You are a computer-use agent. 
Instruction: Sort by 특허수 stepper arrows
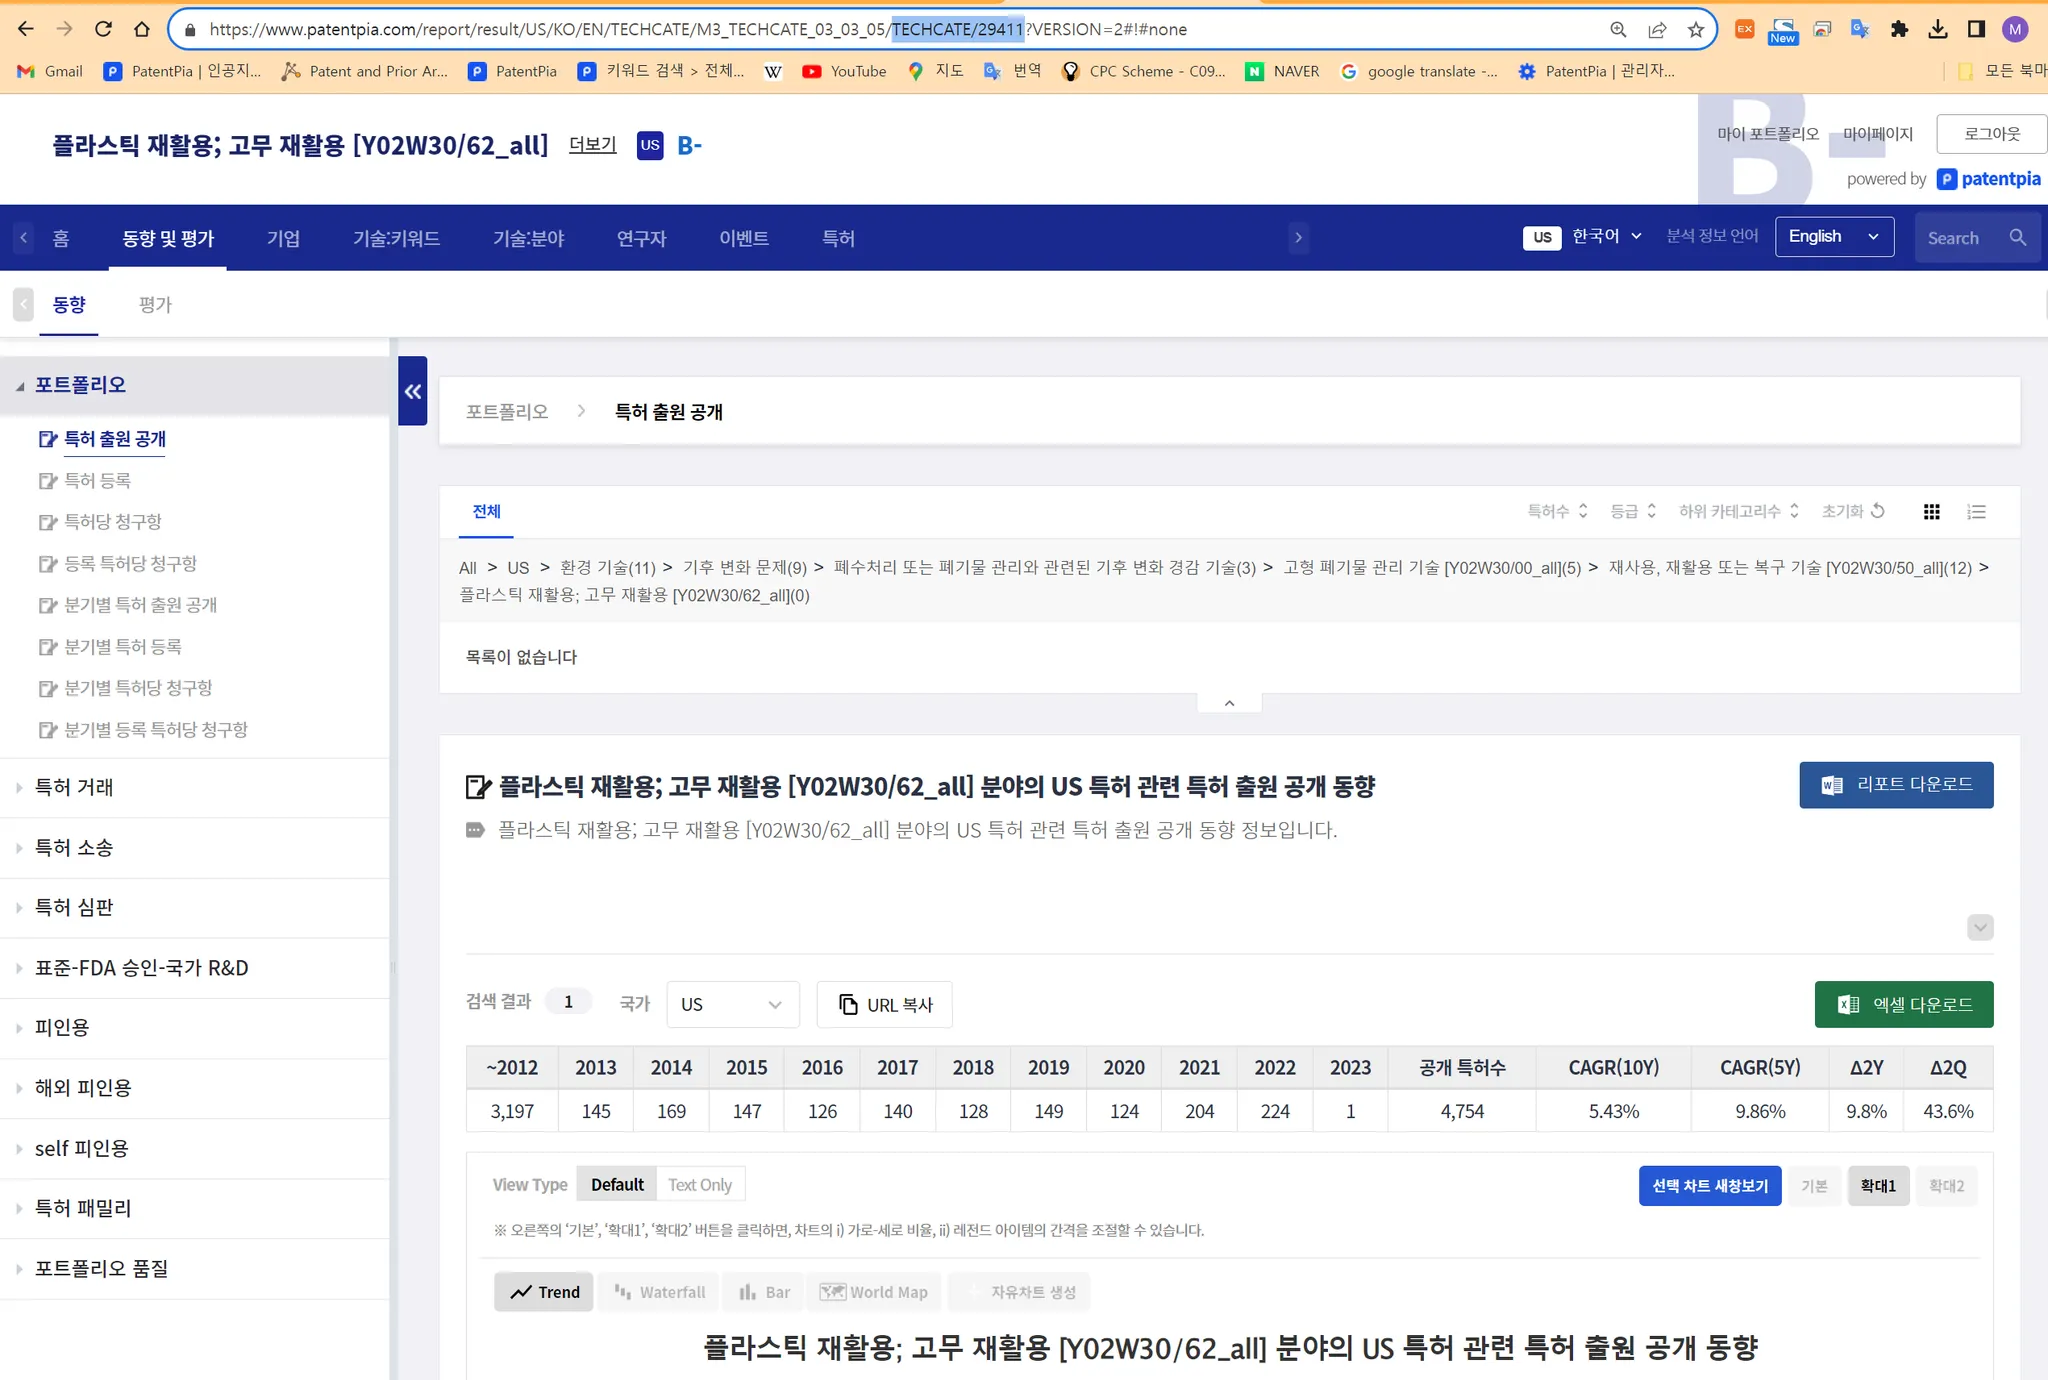point(1582,511)
